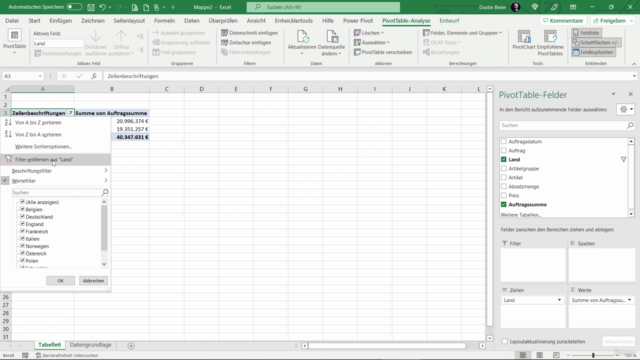Sort Von A bis Z
The height and width of the screenshot is (360, 640).
click(x=38, y=122)
